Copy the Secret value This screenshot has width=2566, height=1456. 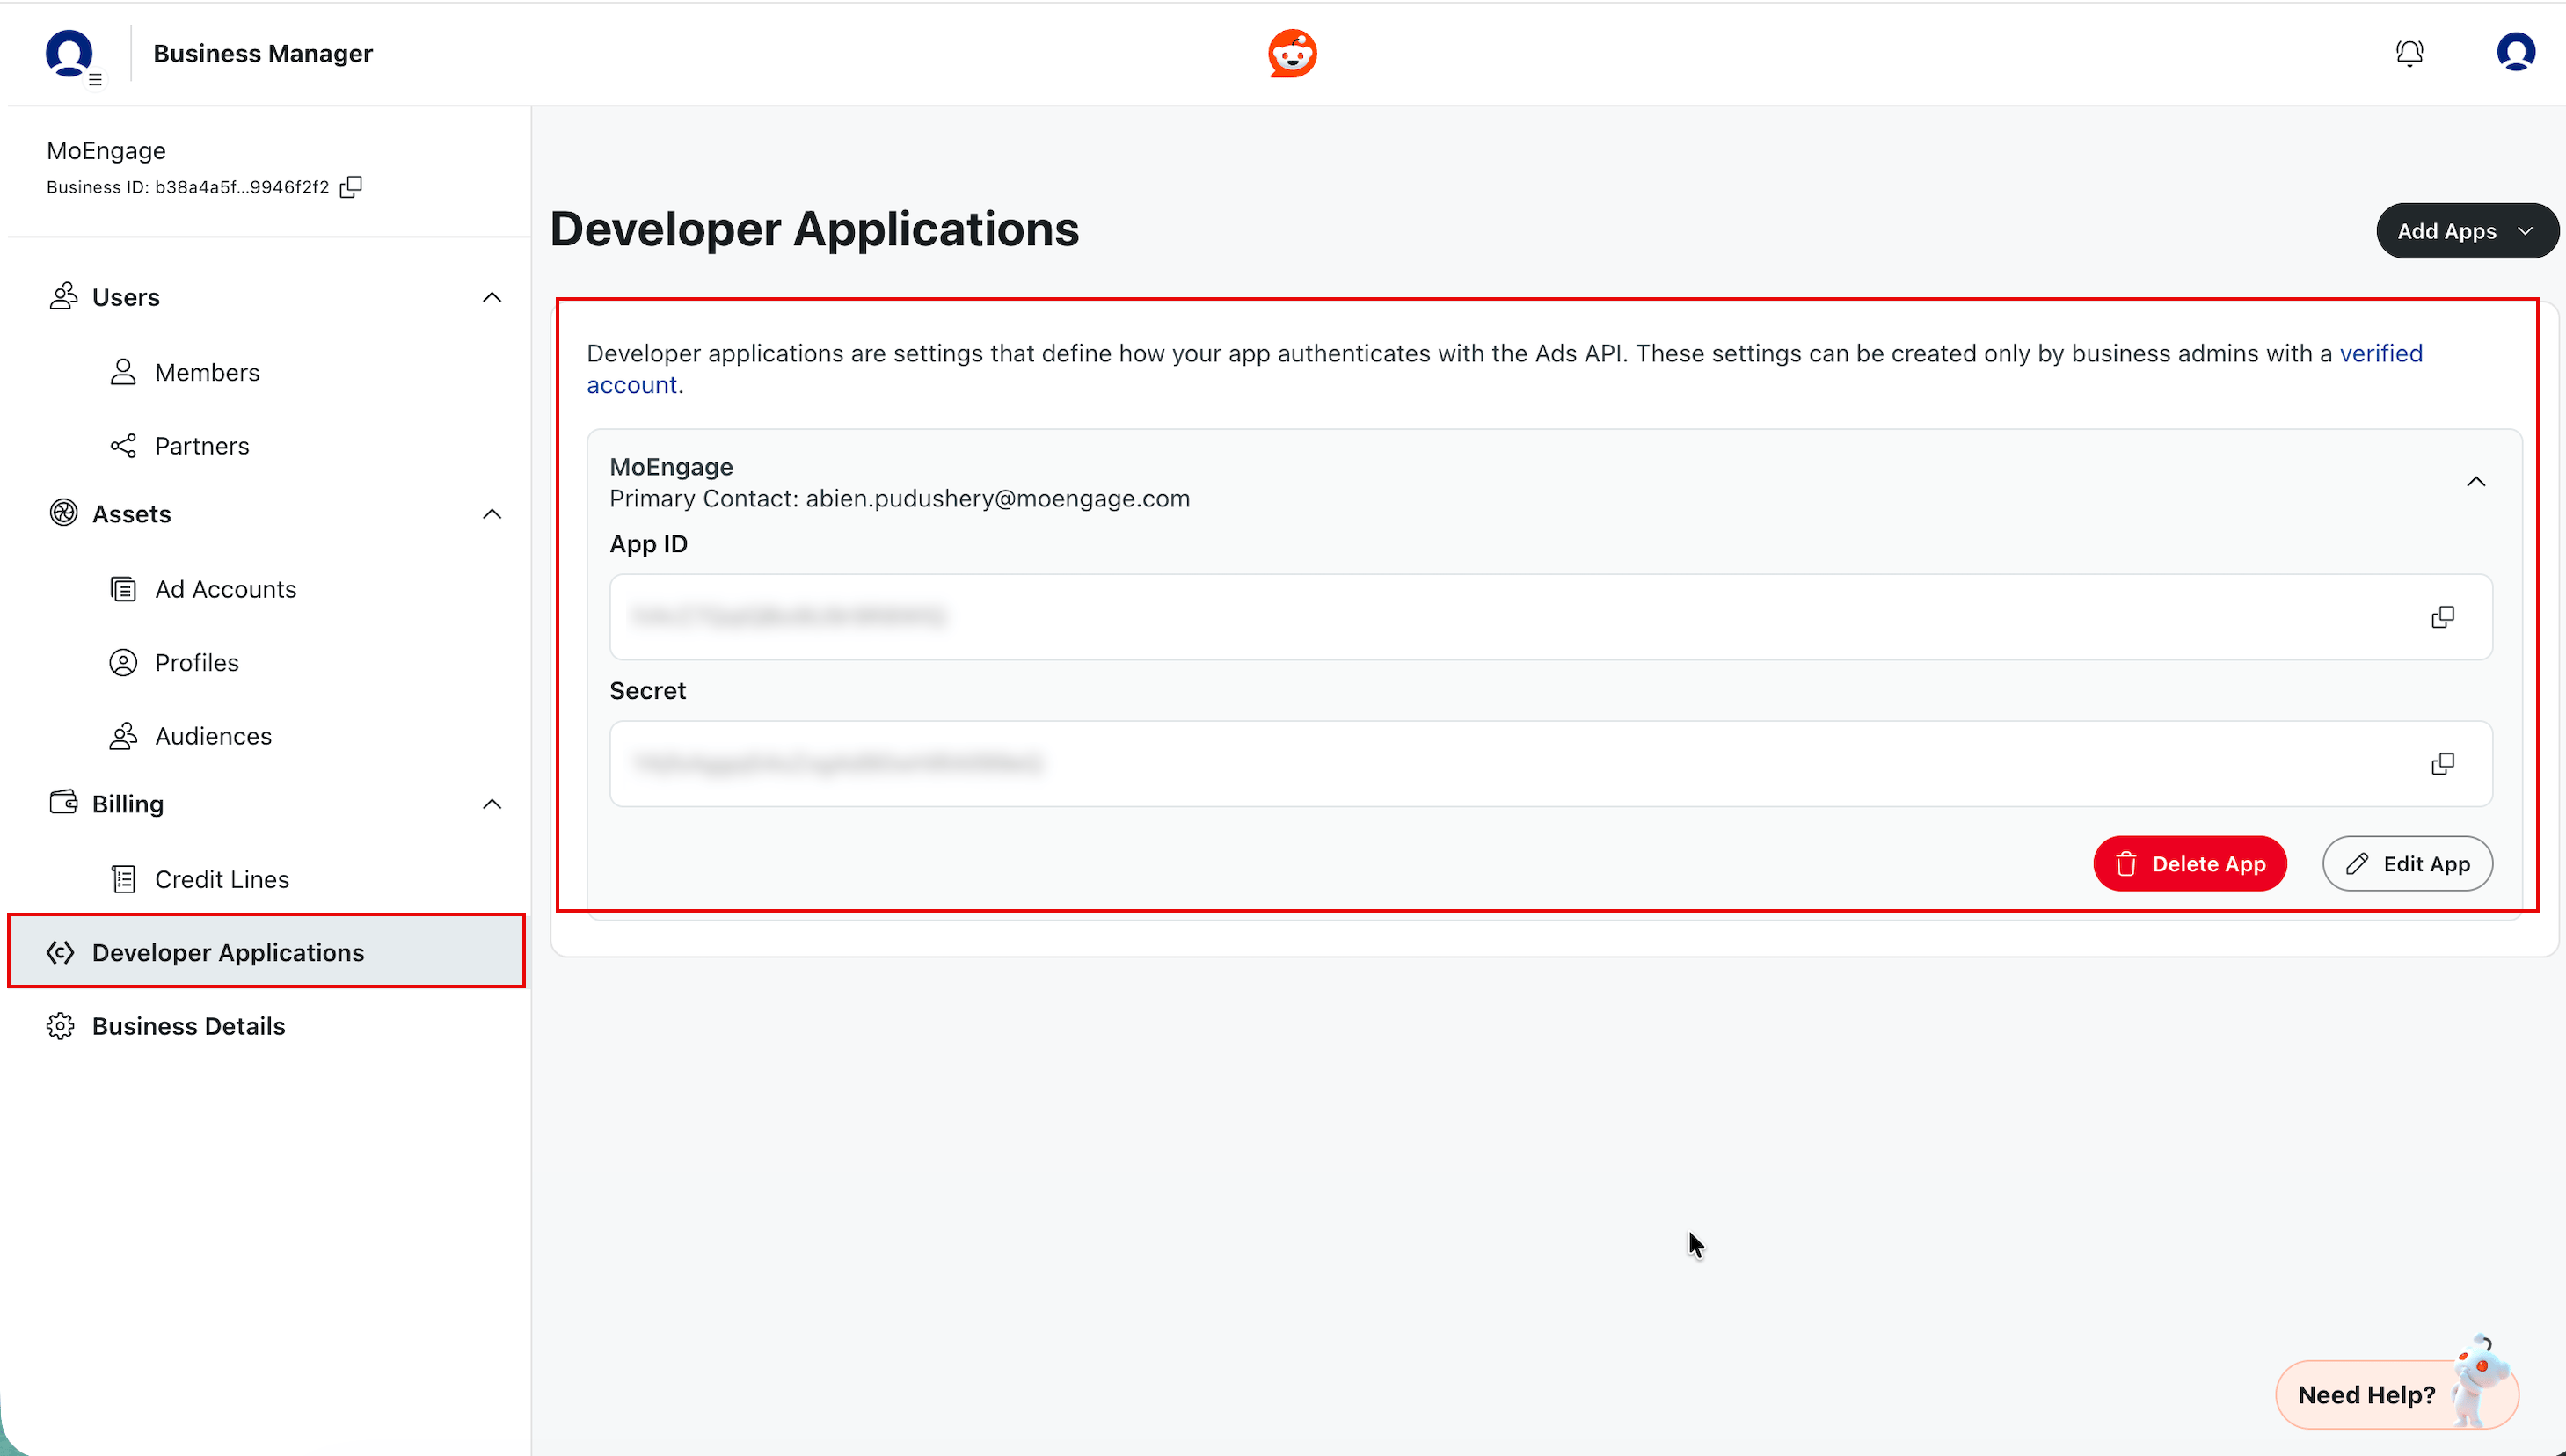click(2442, 764)
